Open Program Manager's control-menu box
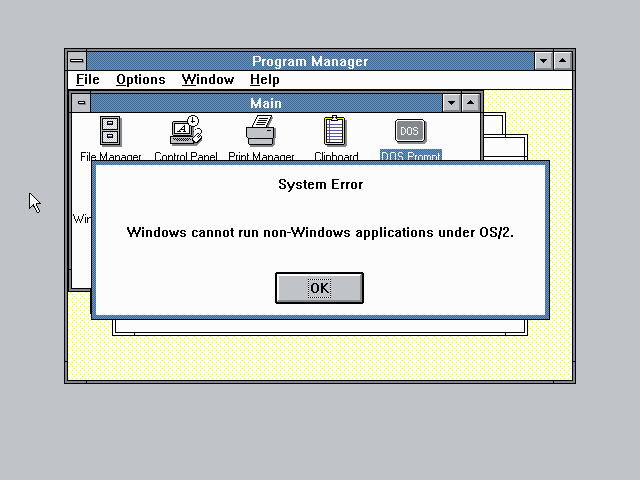The image size is (640, 480). [77, 61]
